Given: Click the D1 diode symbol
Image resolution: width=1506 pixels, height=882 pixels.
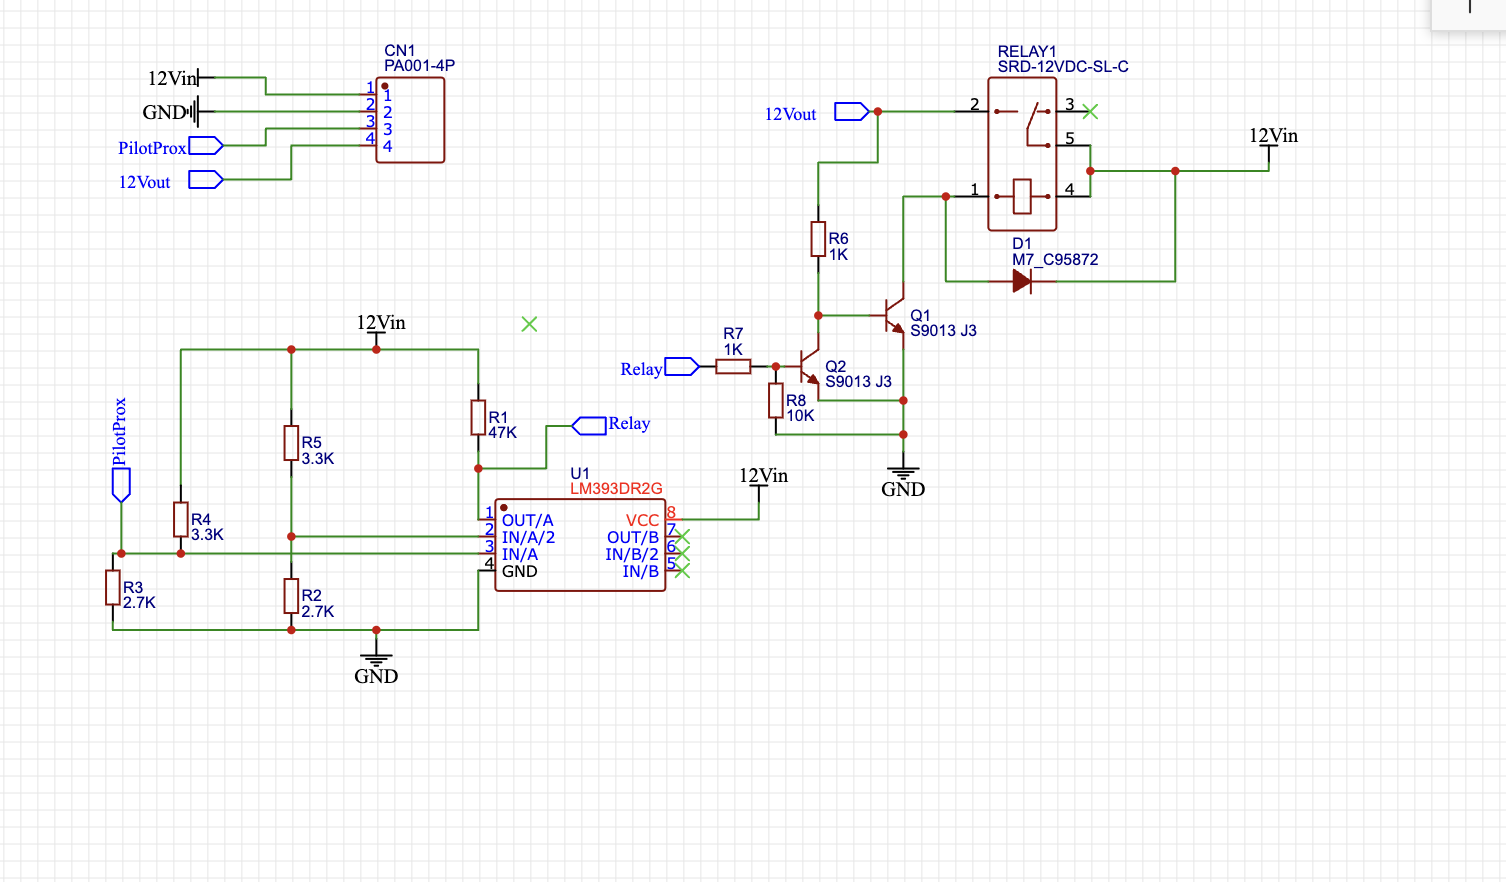Looking at the screenshot, I should pyautogui.click(x=1021, y=281).
